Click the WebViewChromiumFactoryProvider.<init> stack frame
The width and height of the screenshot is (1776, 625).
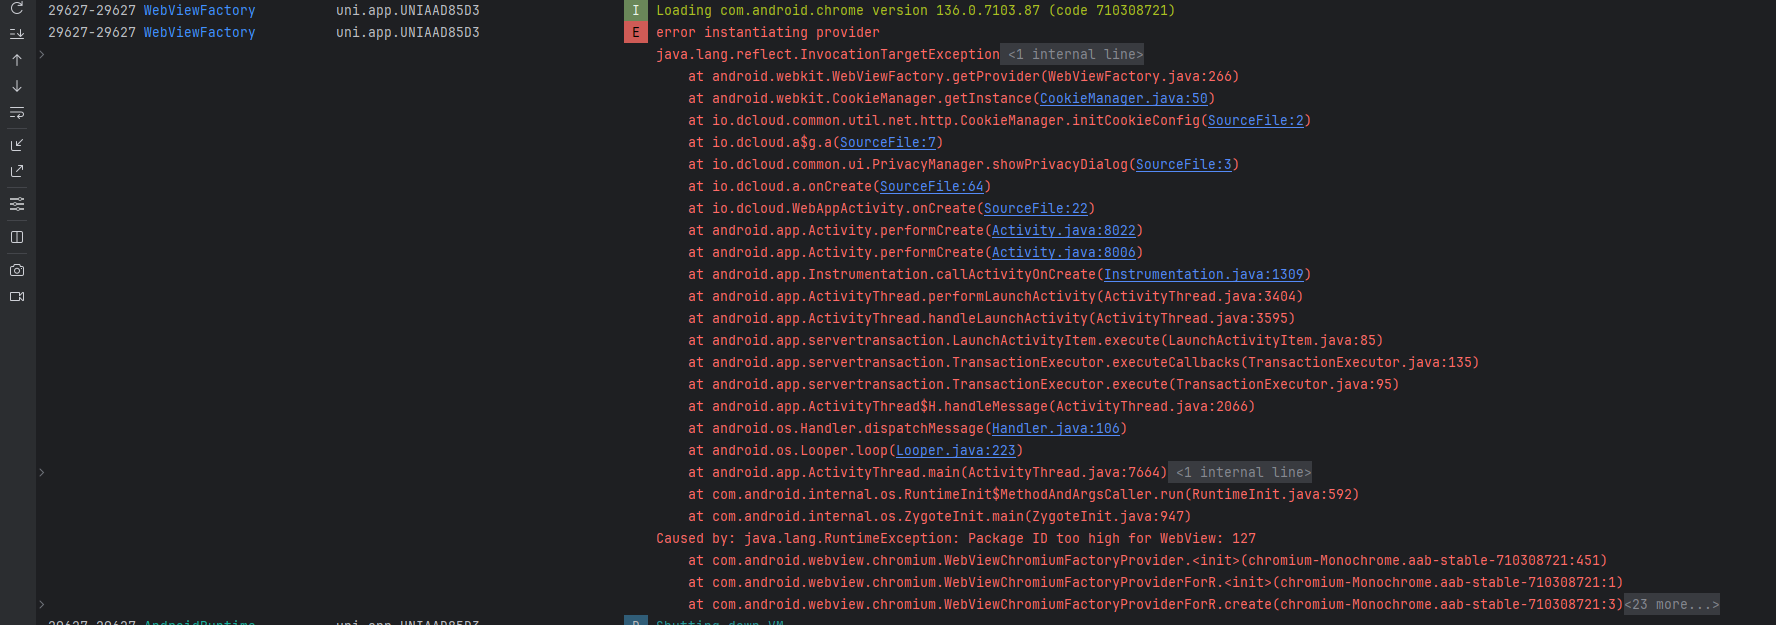[1148, 561]
